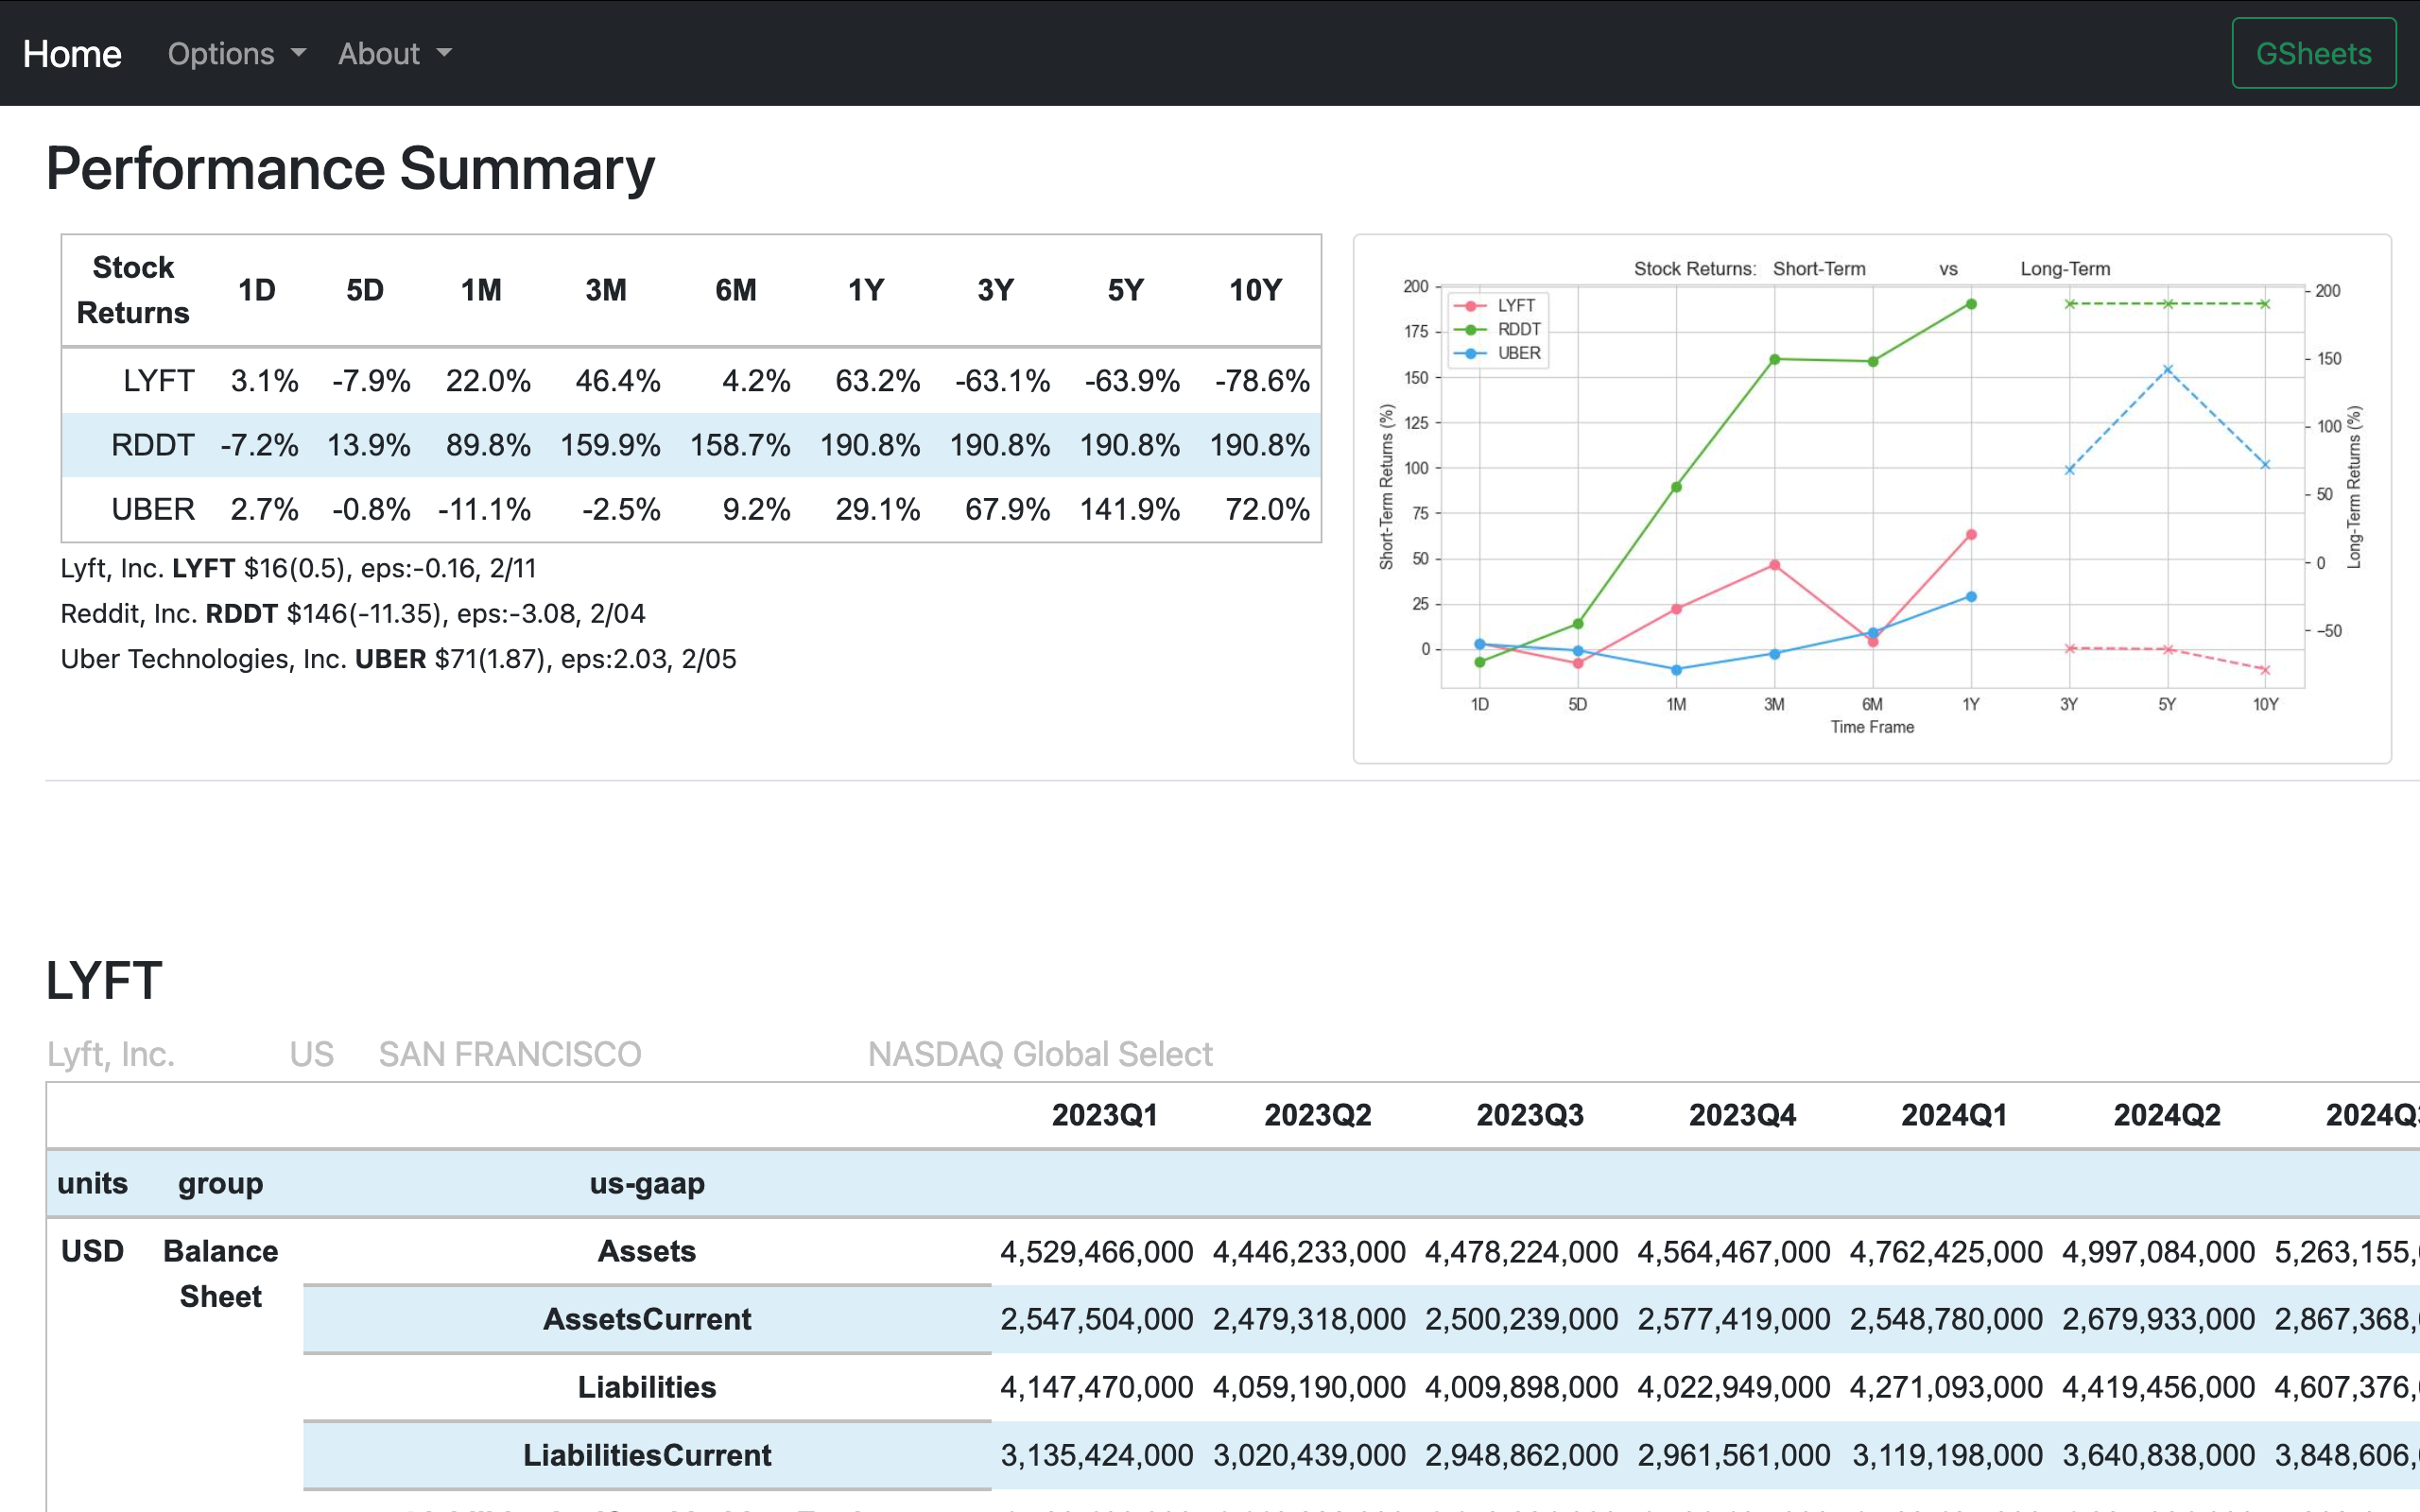
Task: Expand the Options dropdown menu
Action: 236,54
